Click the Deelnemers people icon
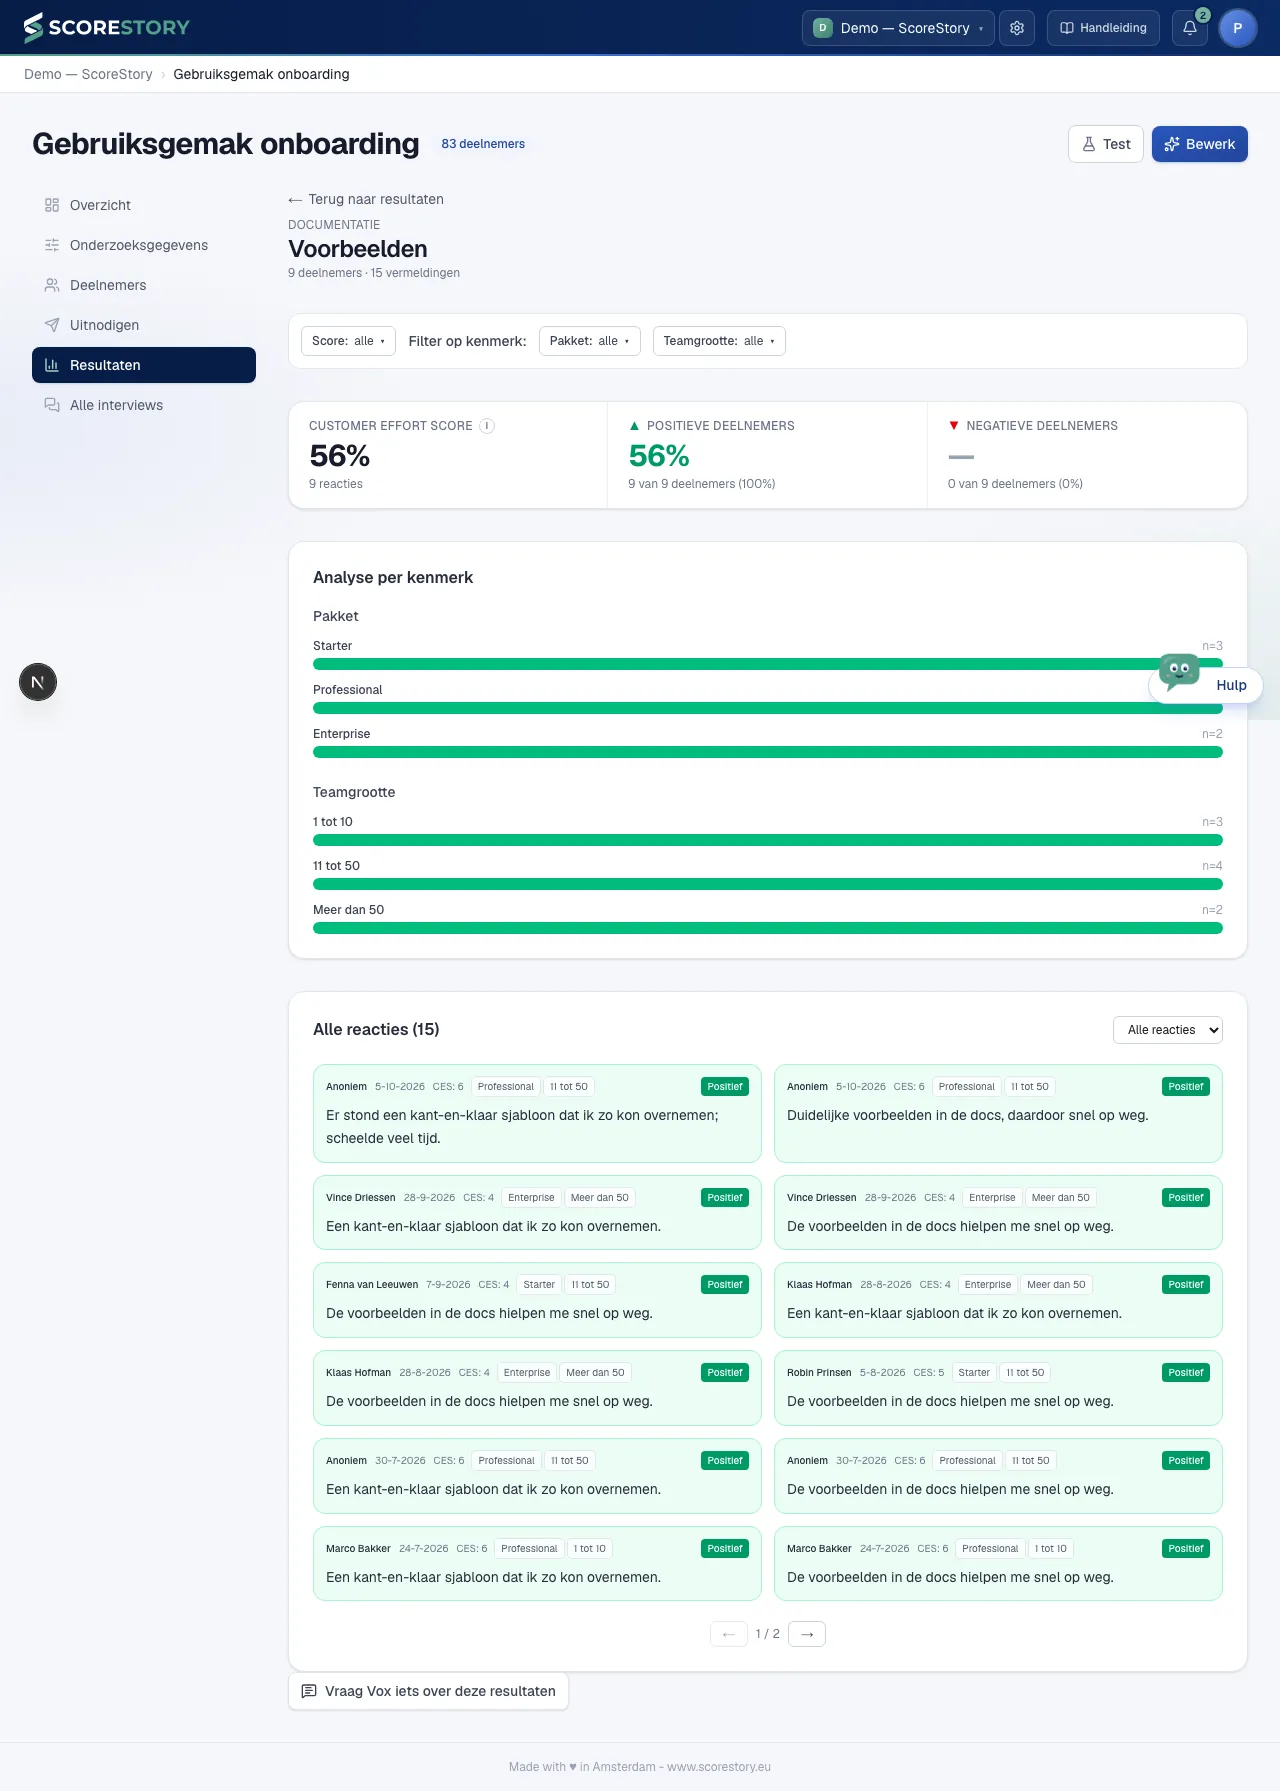This screenshot has width=1280, height=1791. click(x=52, y=285)
